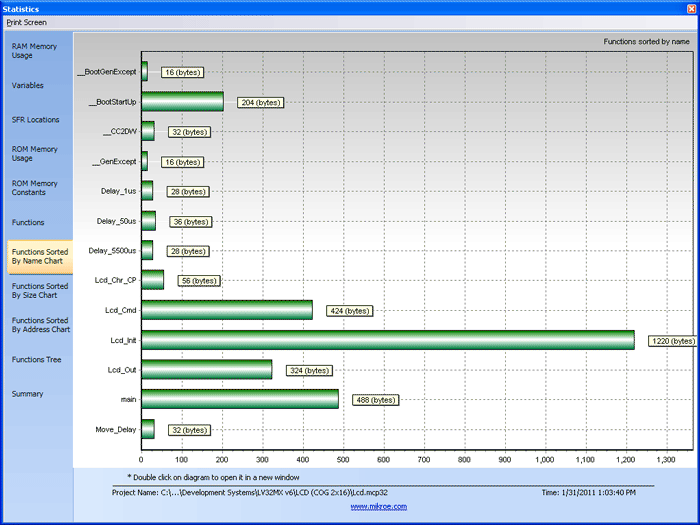
Task: Select the Lcd_Cmd bar
Action: coord(227,310)
